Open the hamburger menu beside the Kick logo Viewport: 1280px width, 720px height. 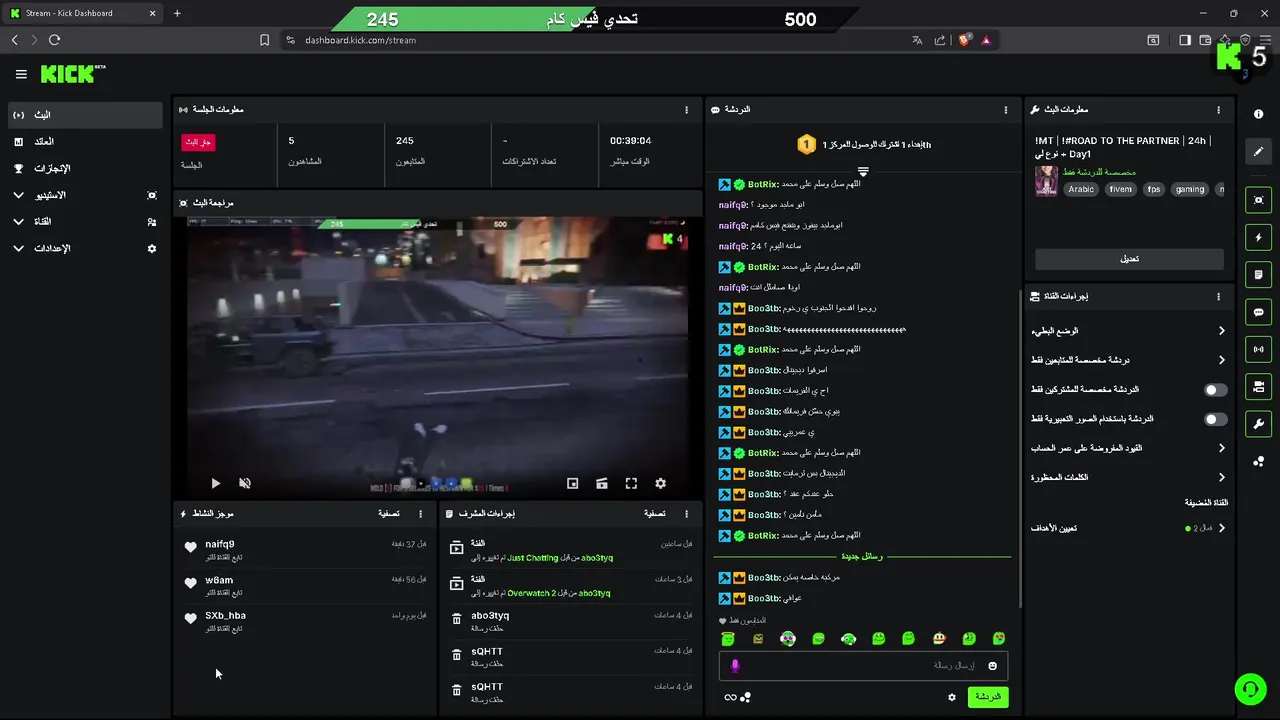tap(21, 74)
